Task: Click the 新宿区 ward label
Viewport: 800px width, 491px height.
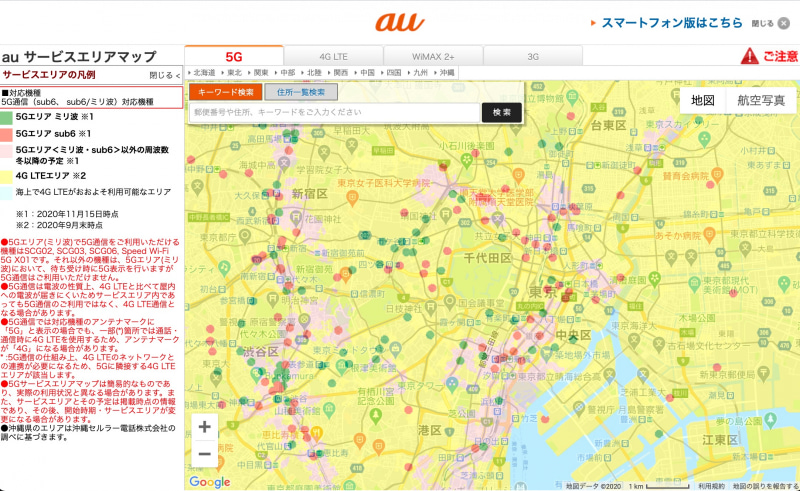Action: pyautogui.click(x=310, y=194)
